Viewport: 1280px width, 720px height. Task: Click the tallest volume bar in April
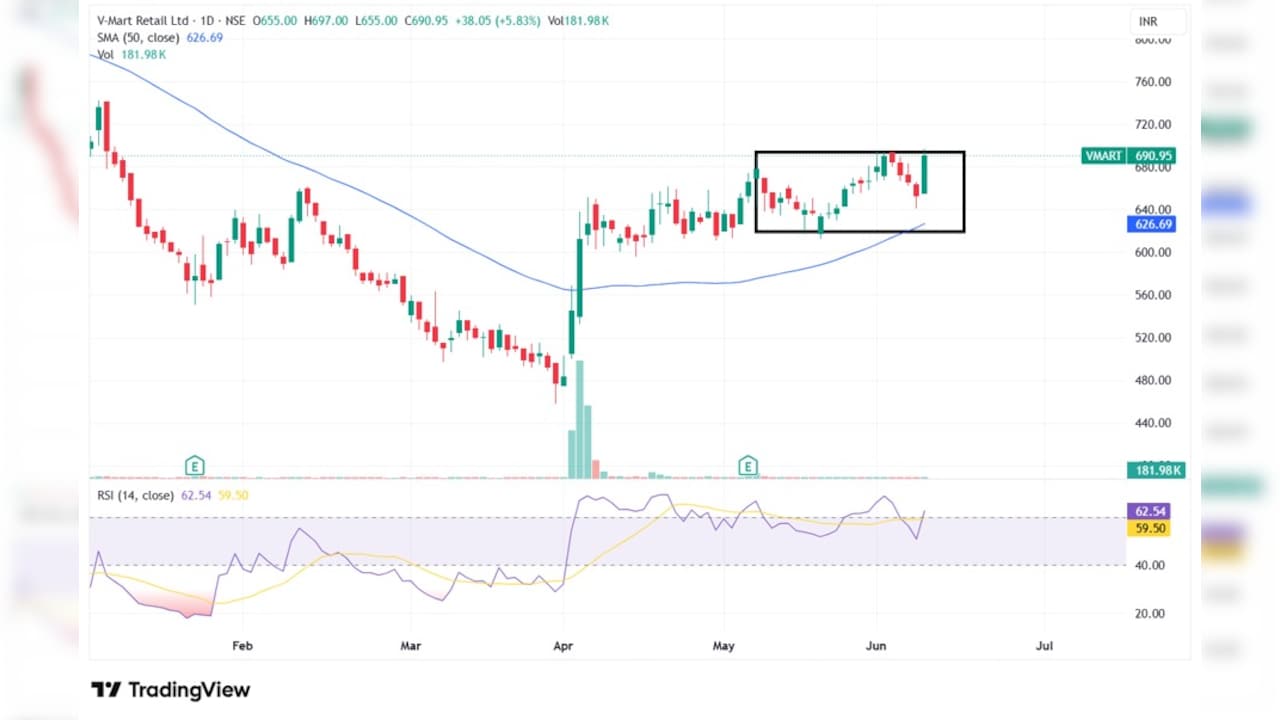click(580, 419)
